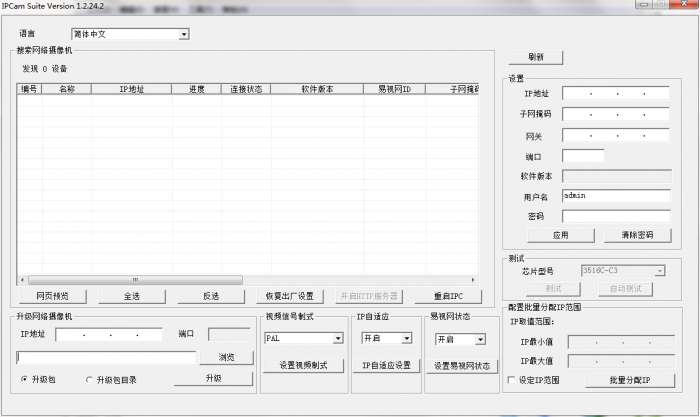Click the 清除密码 button

point(638,235)
